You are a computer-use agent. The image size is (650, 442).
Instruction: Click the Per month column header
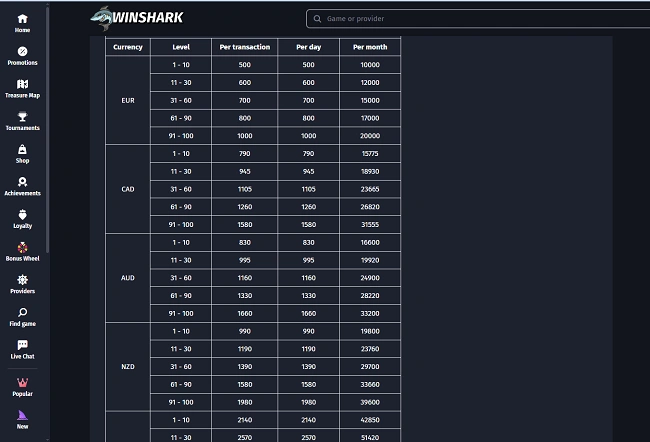tap(370, 47)
